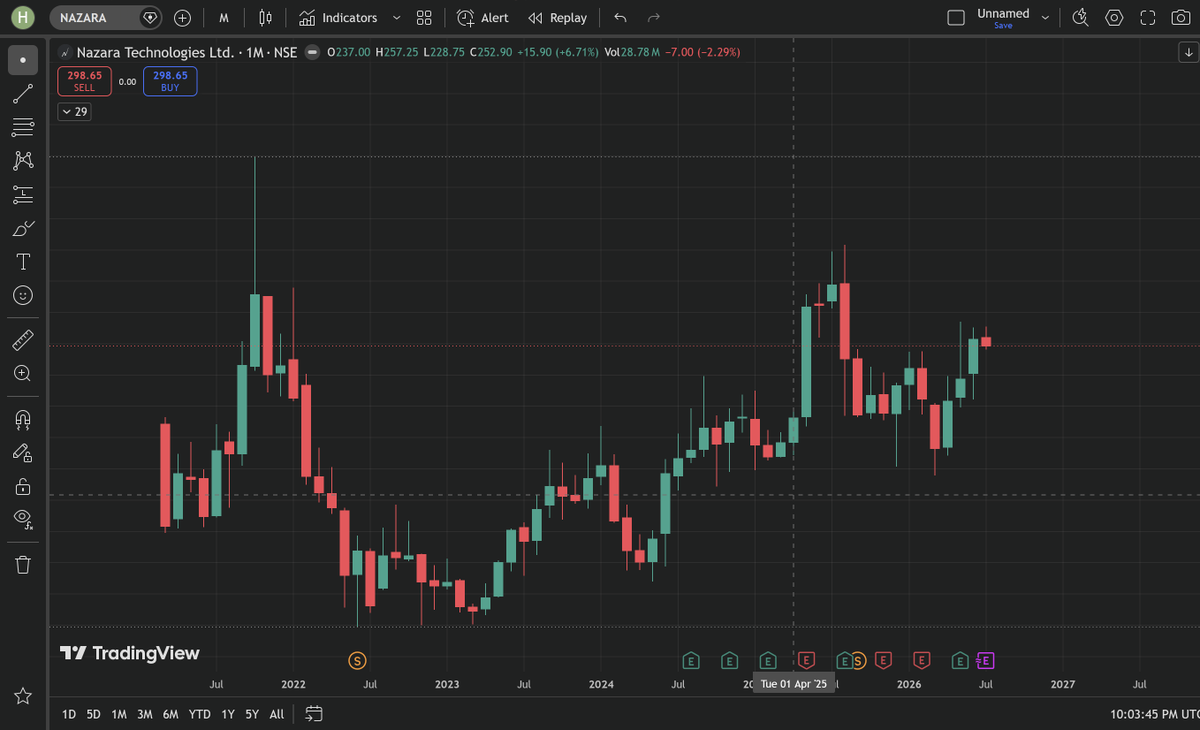Click the 0.00 spread value
This screenshot has width=1200, height=730.
127,82
